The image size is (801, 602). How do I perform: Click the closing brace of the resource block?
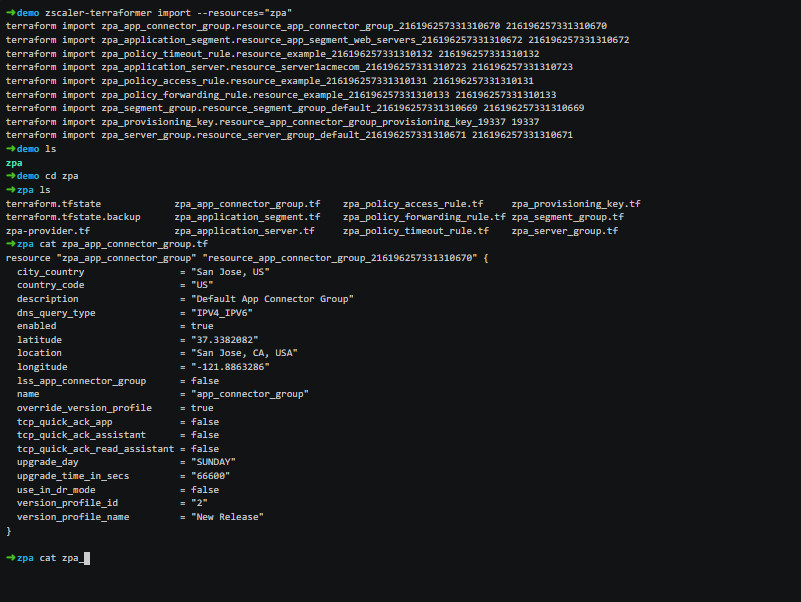(8, 531)
